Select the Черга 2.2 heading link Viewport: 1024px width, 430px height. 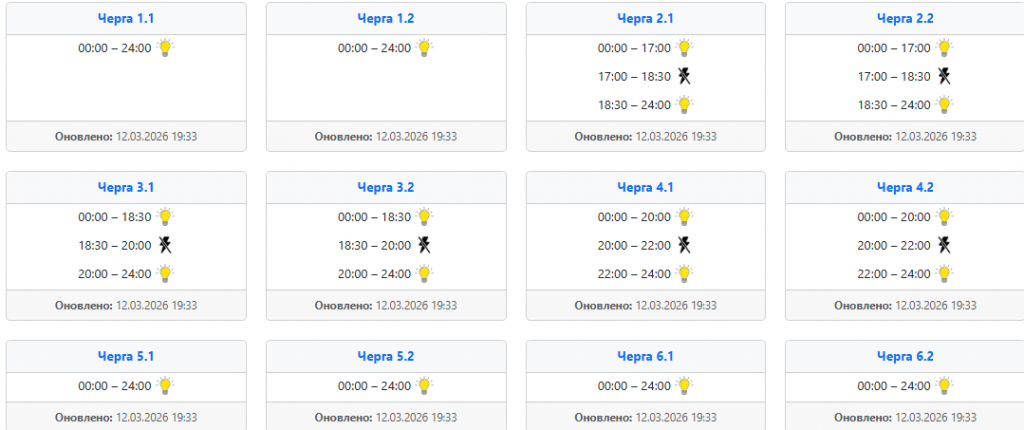click(905, 18)
